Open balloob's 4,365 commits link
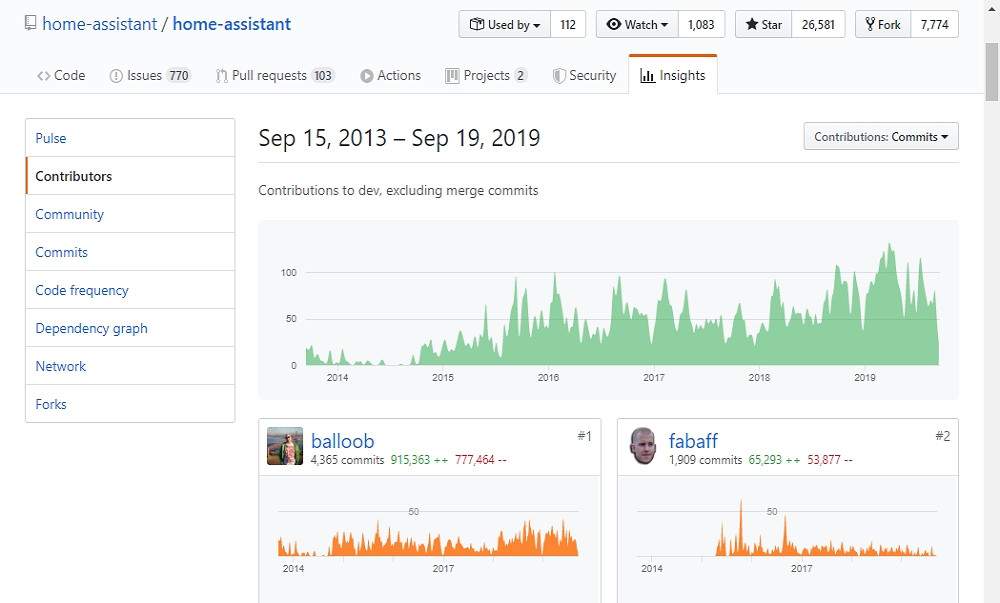Screen dimensions: 1000x603 348,460
